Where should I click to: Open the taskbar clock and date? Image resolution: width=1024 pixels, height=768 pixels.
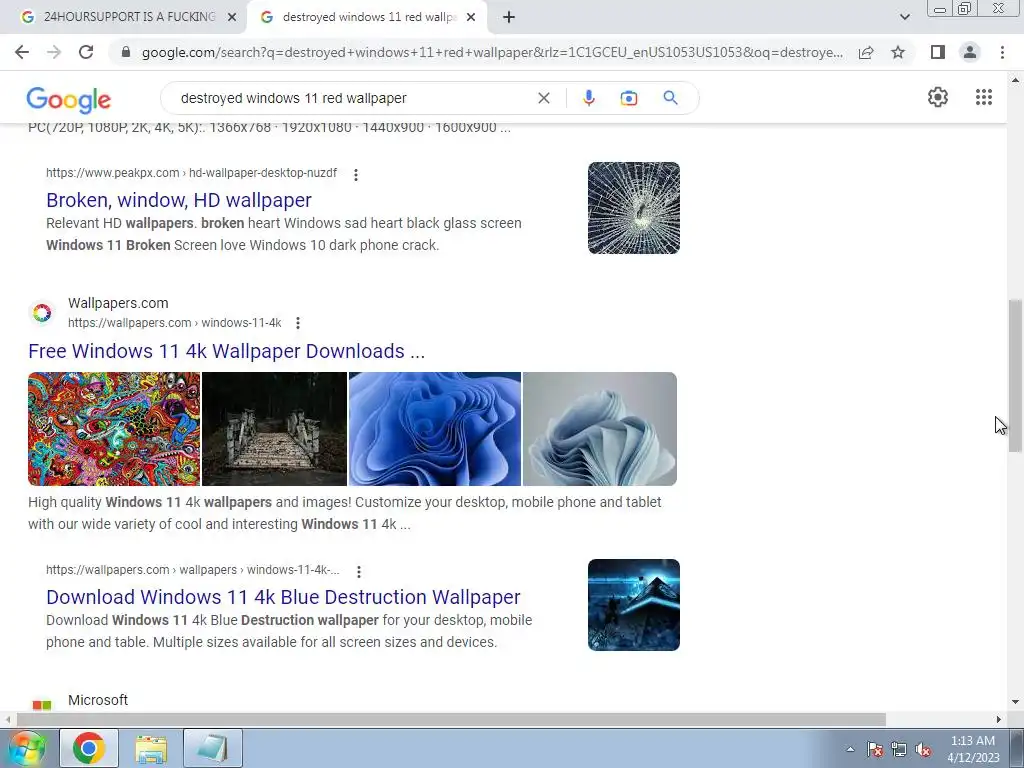coord(973,749)
